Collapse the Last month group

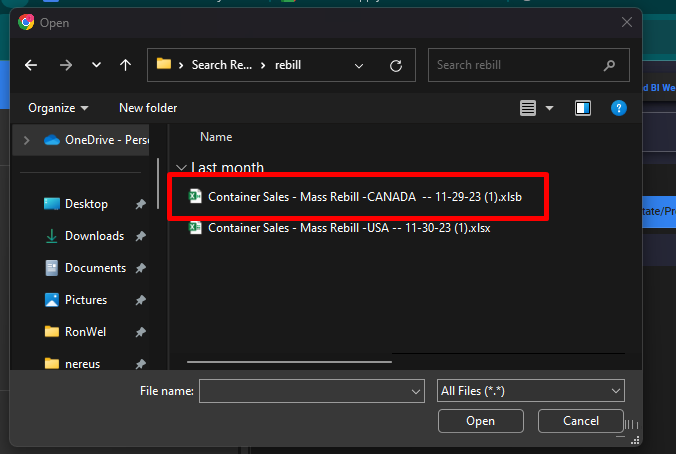click(x=180, y=168)
